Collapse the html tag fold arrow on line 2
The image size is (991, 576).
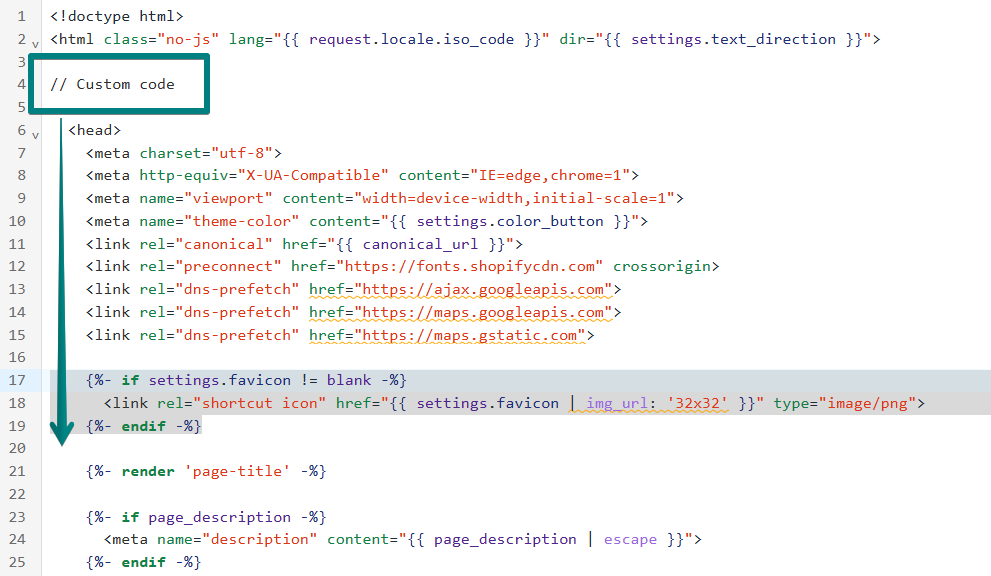coord(35,44)
